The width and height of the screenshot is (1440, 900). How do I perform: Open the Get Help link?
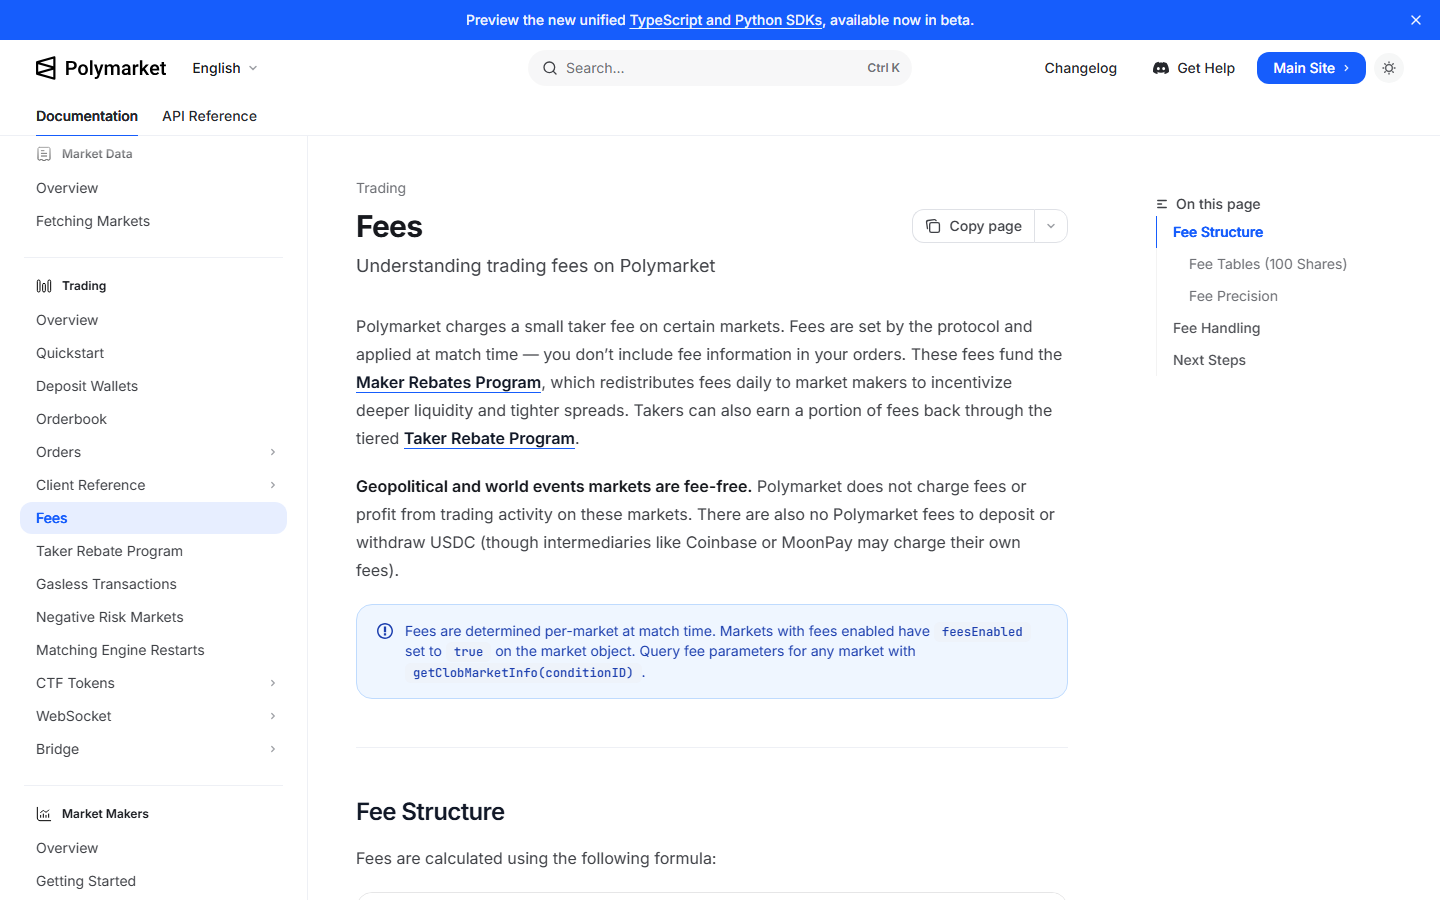[1194, 68]
